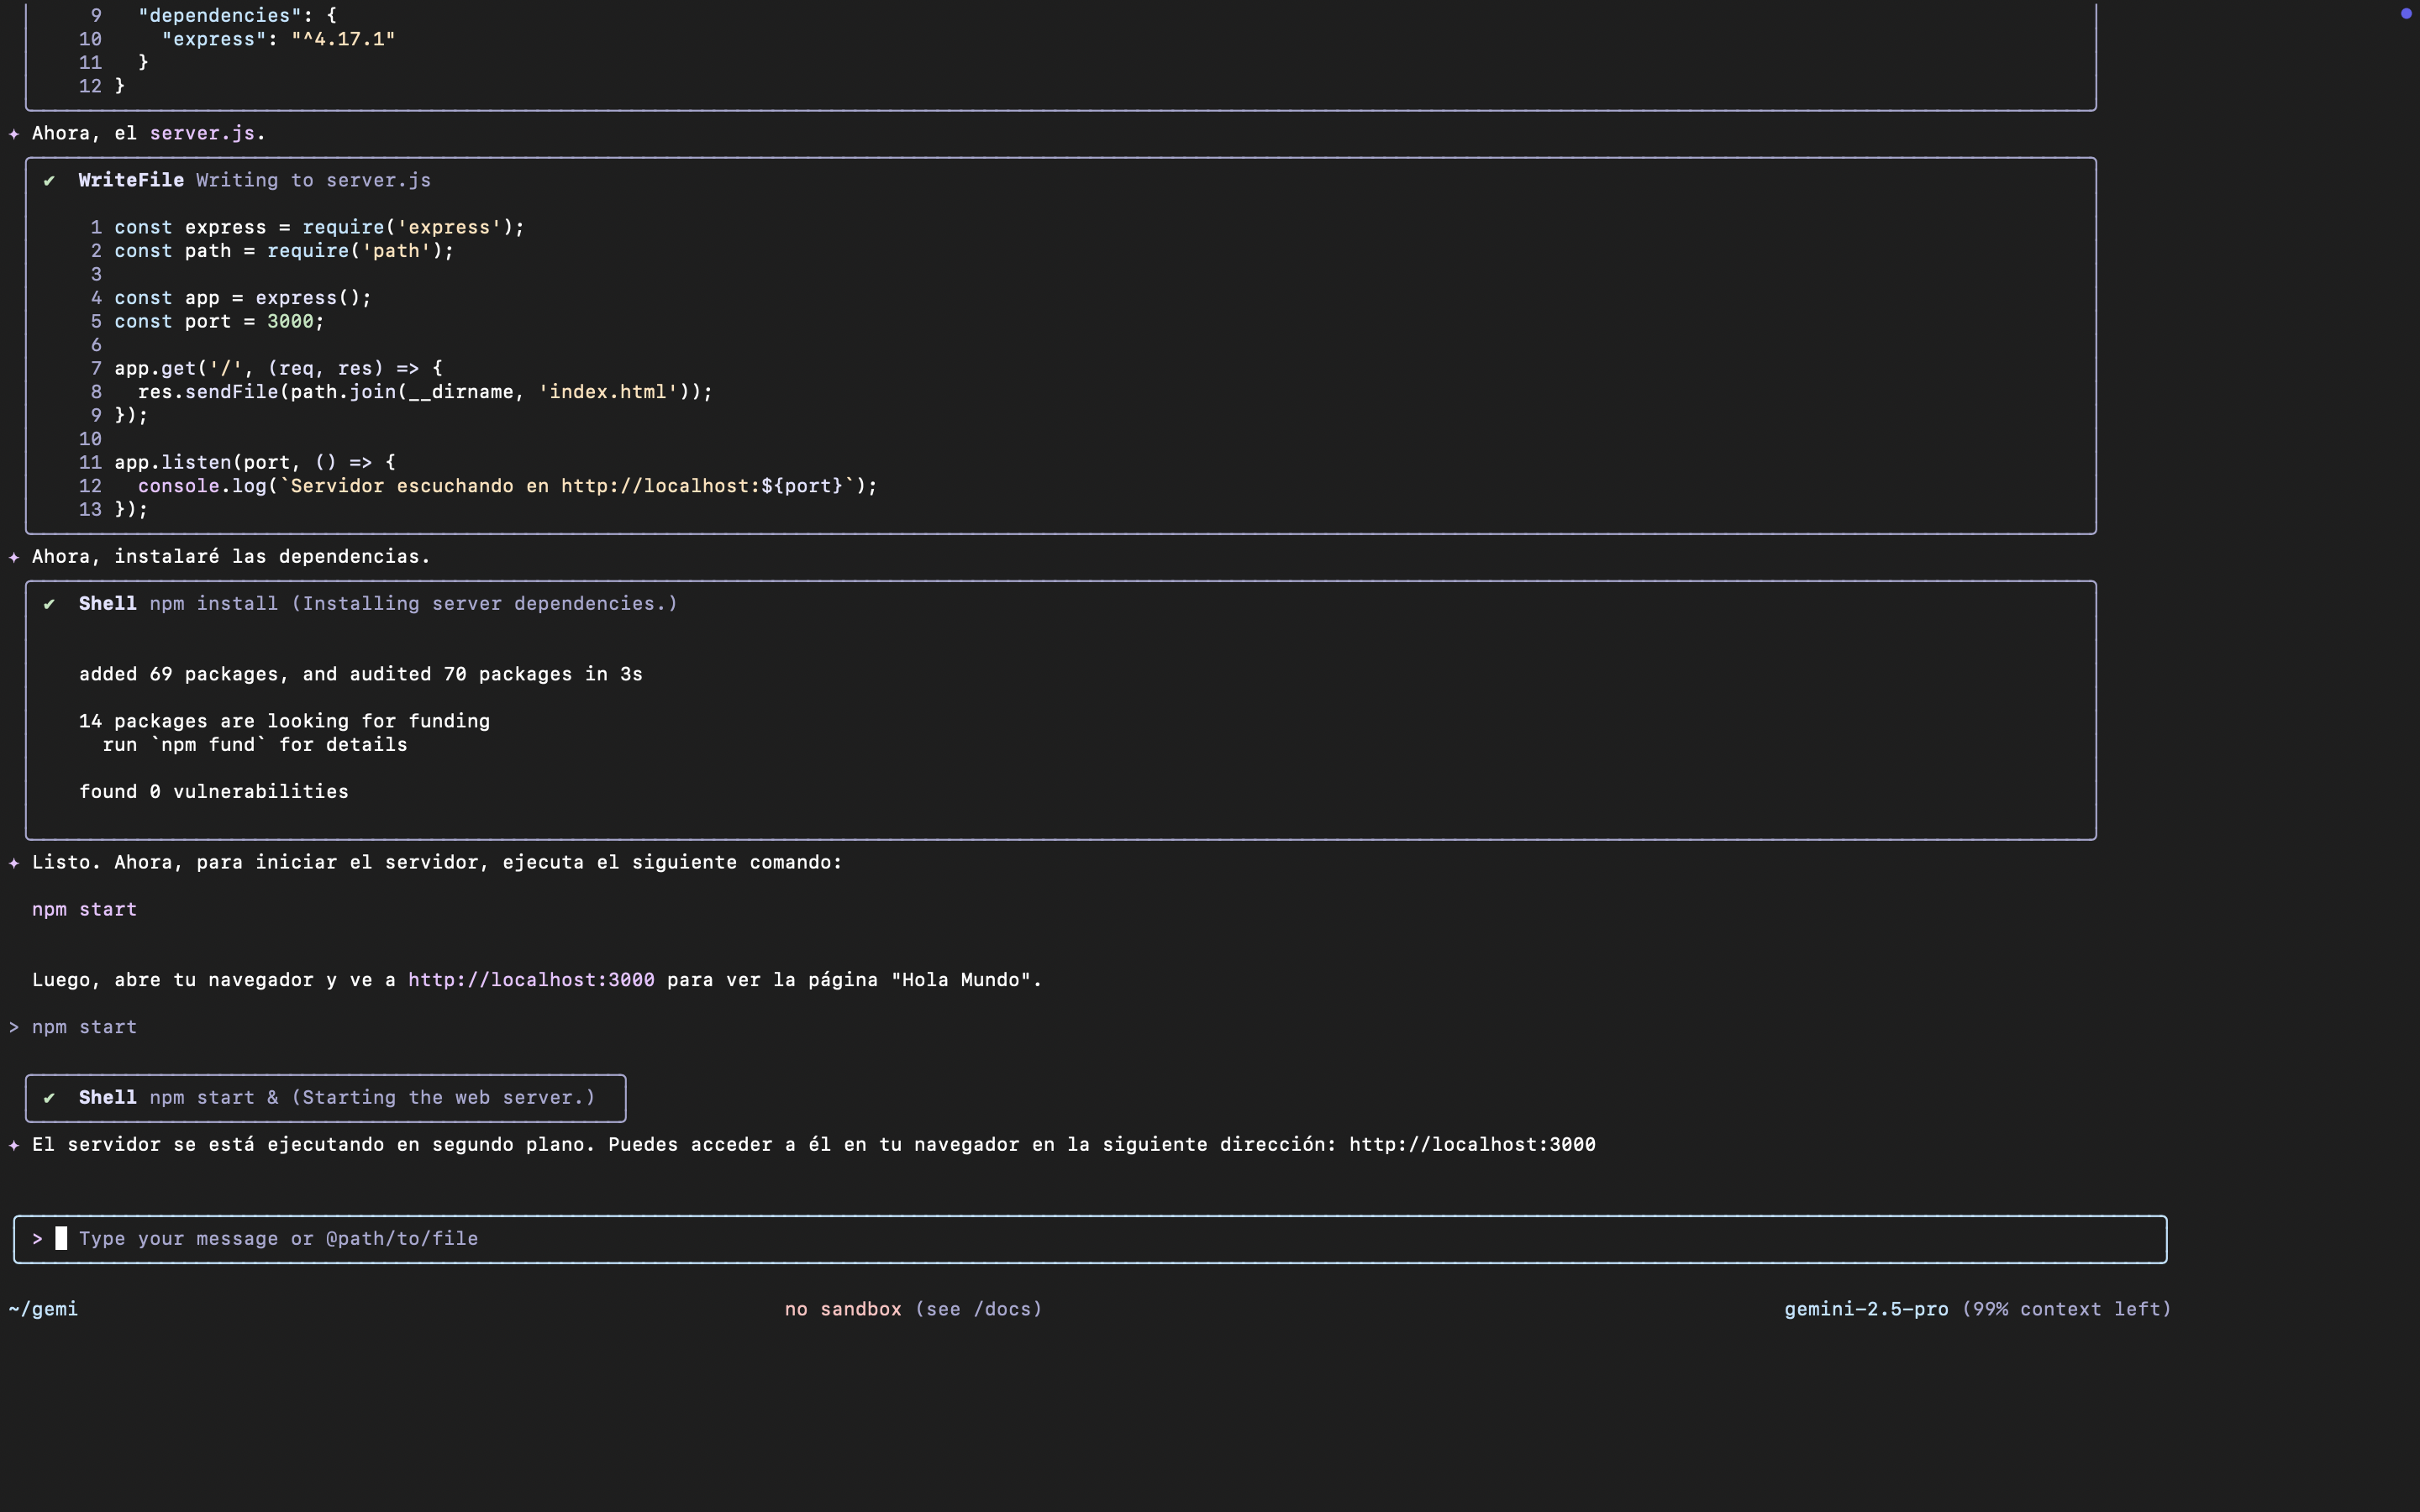Click the checkmark beside Shell npm start &
The height and width of the screenshot is (1512, 2420).
click(49, 1098)
